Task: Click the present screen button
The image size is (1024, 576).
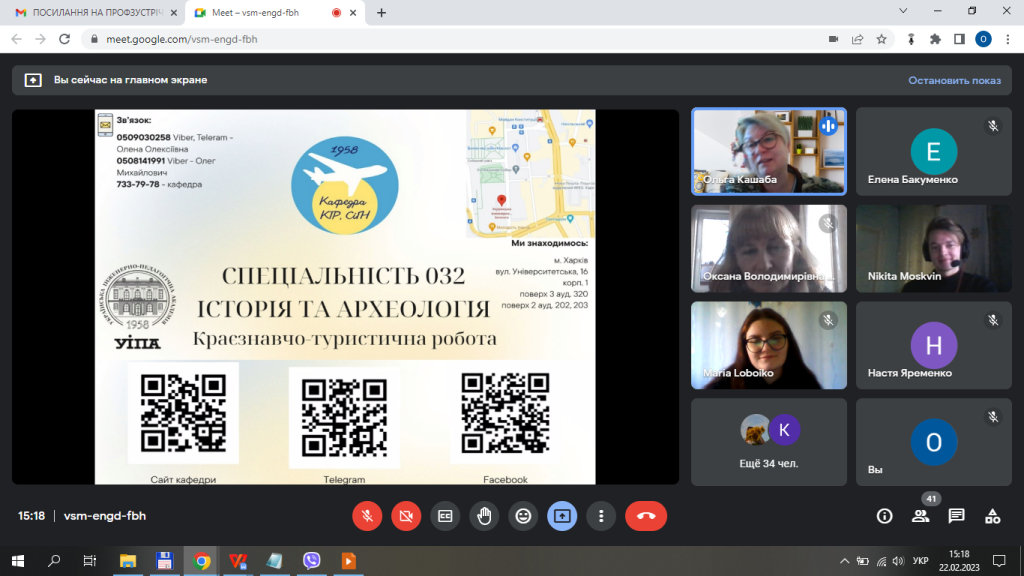Action: [562, 516]
